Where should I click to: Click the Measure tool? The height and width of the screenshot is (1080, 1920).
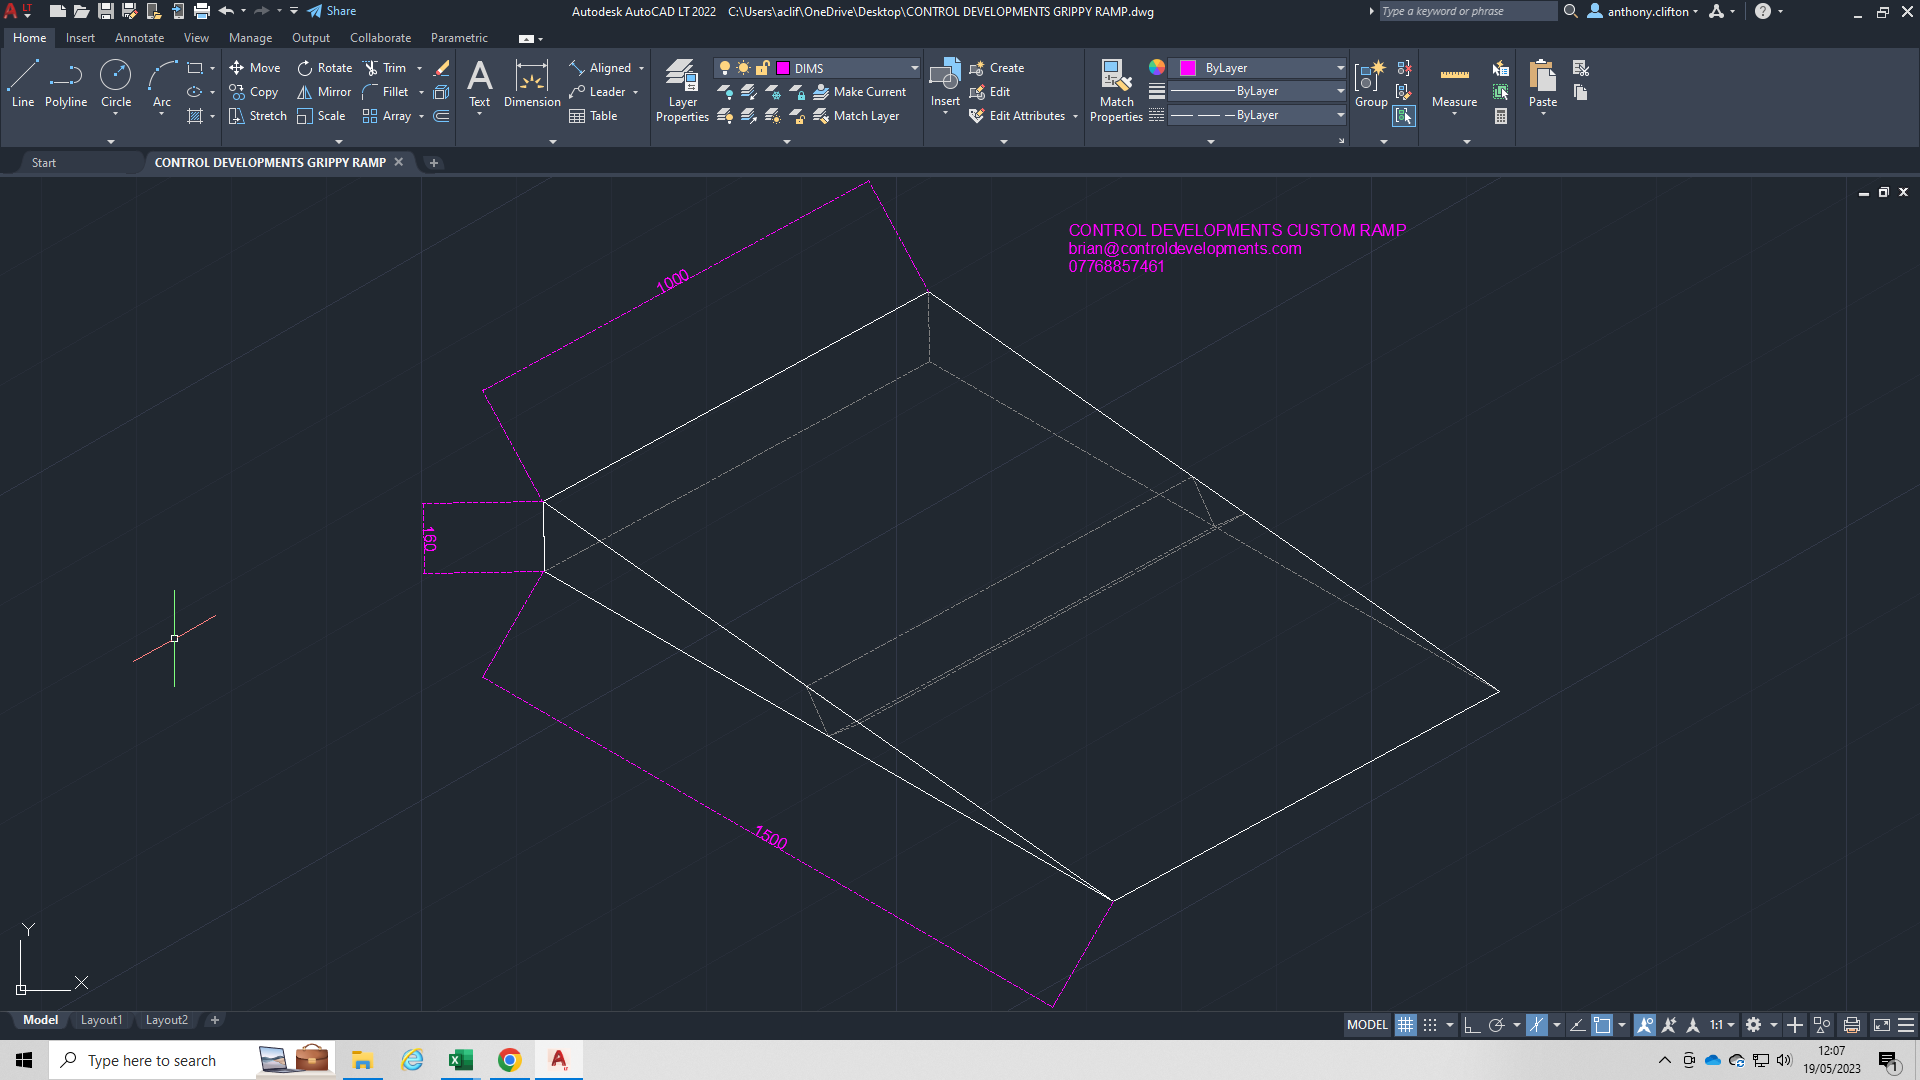pyautogui.click(x=1454, y=85)
